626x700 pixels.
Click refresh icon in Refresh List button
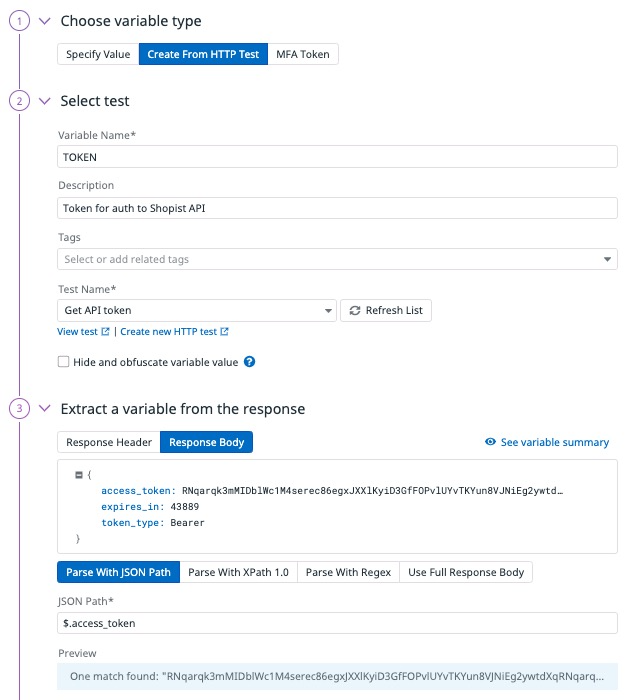tap(354, 311)
